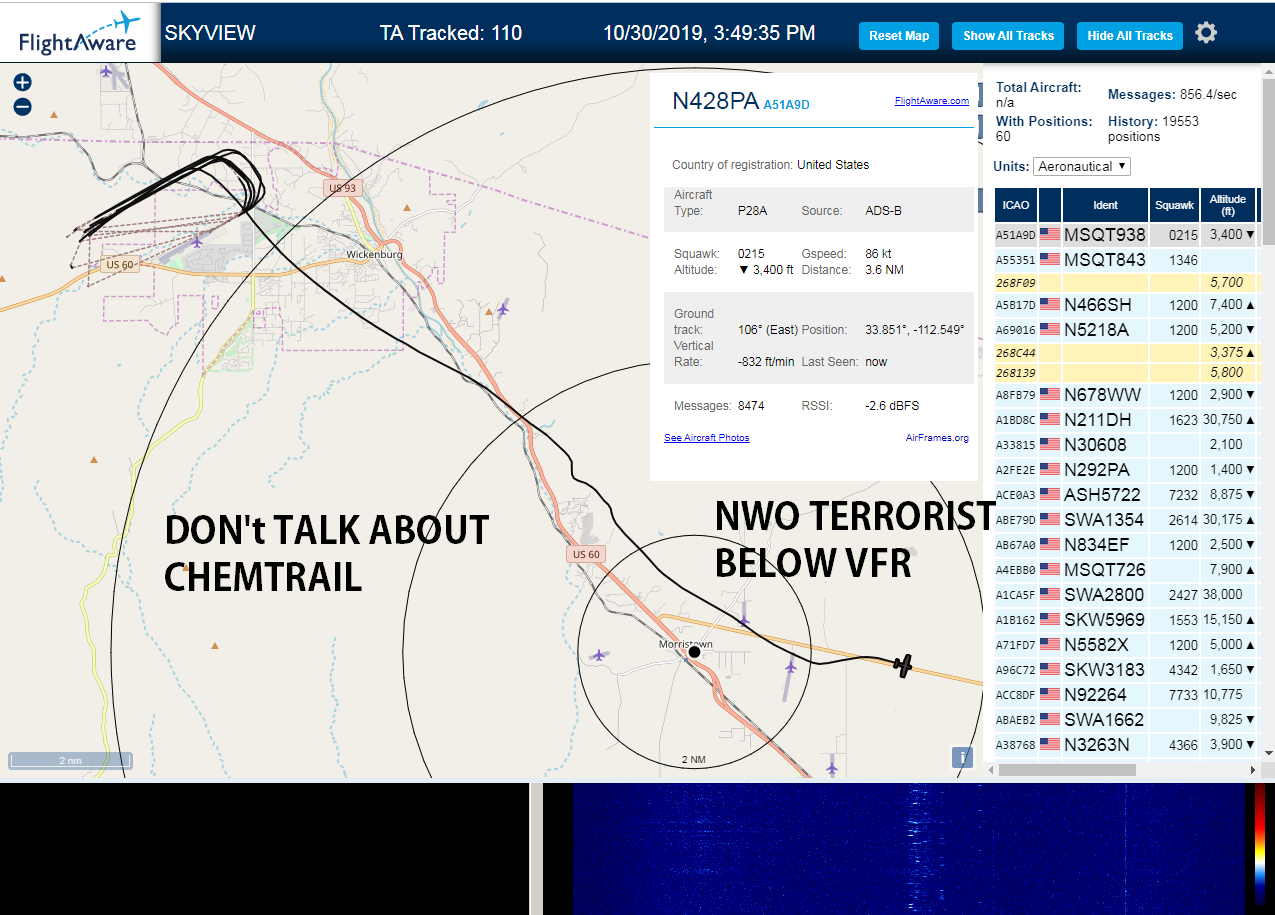Open the Units dropdown
The height and width of the screenshot is (915, 1275).
click(1082, 166)
